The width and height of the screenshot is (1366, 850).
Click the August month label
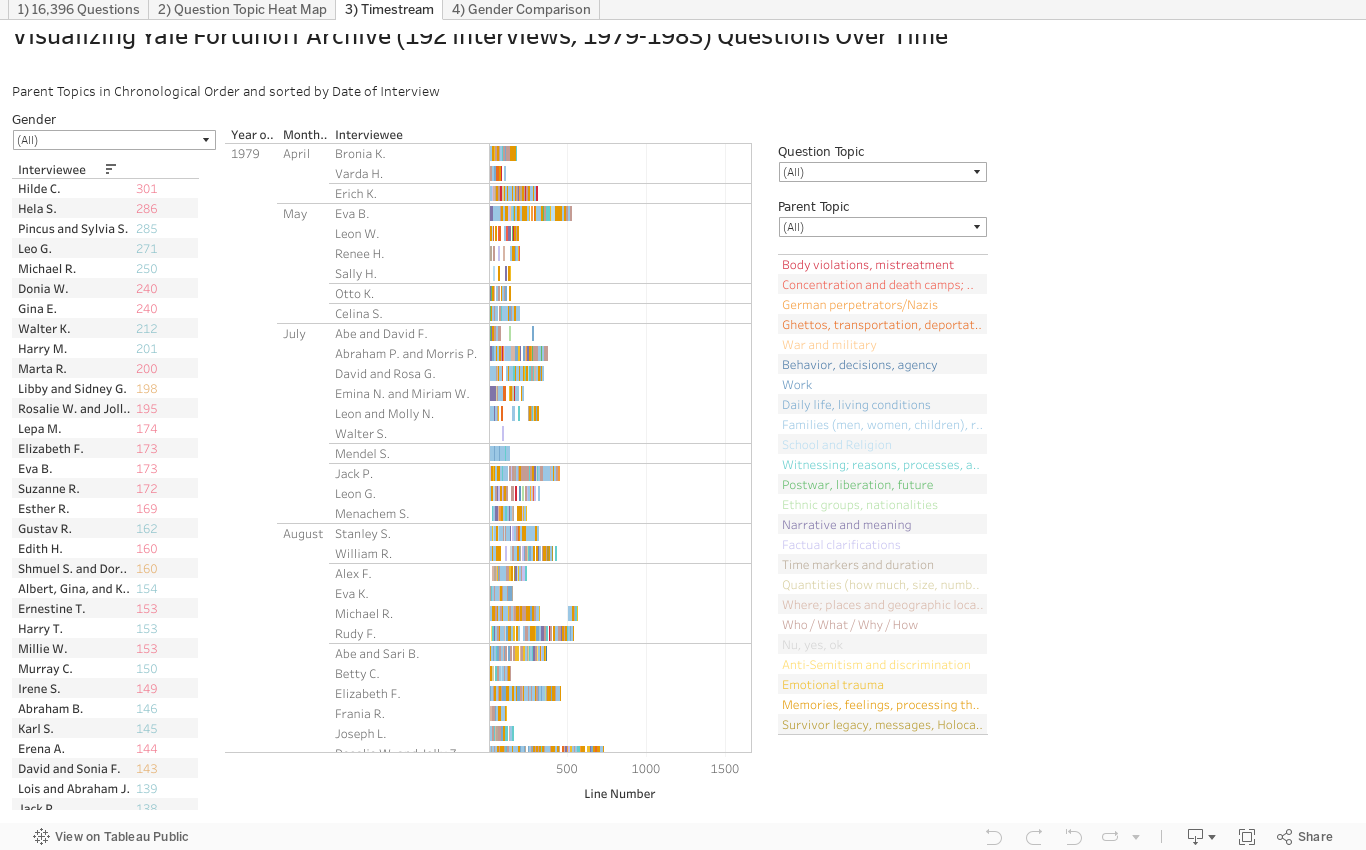303,534
